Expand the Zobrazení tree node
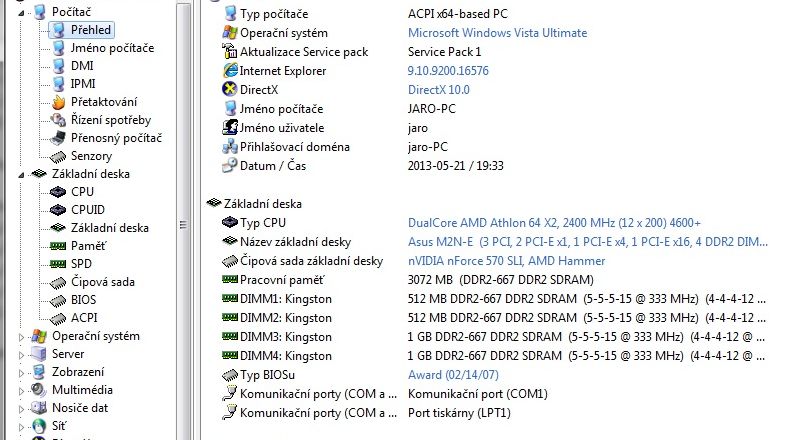The height and width of the screenshot is (440, 798). [x=21, y=373]
